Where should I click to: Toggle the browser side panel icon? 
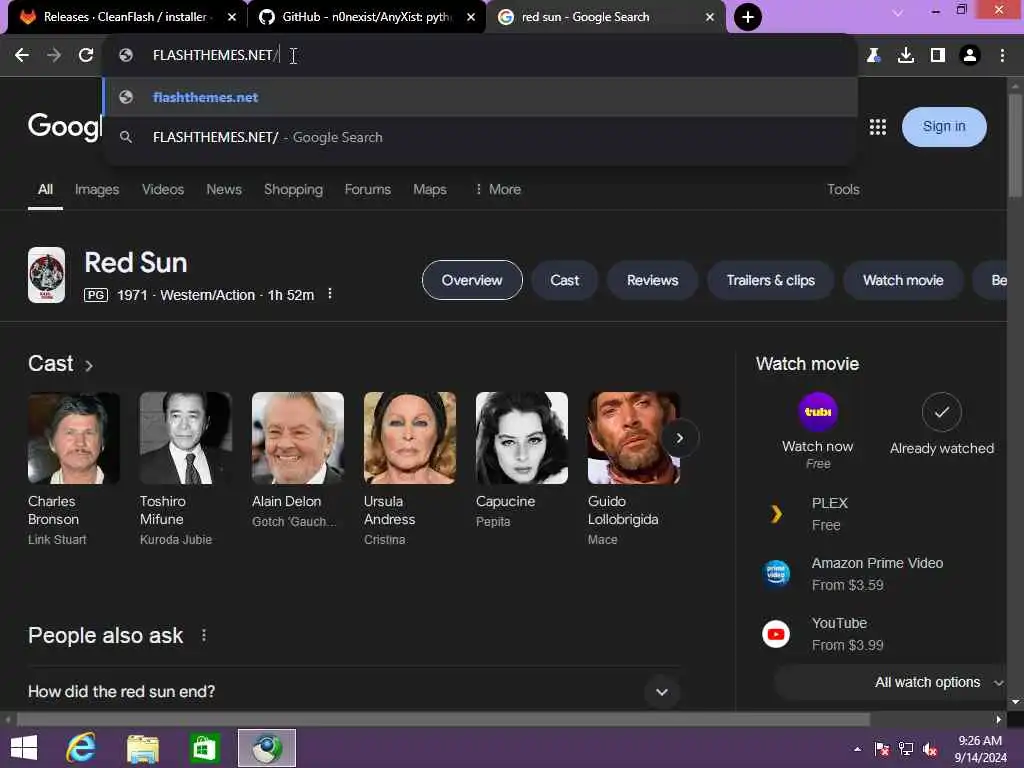pyautogui.click(x=938, y=56)
